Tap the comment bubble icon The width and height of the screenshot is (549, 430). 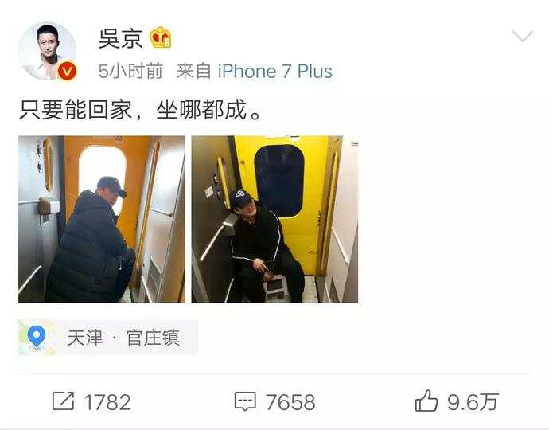245,402
